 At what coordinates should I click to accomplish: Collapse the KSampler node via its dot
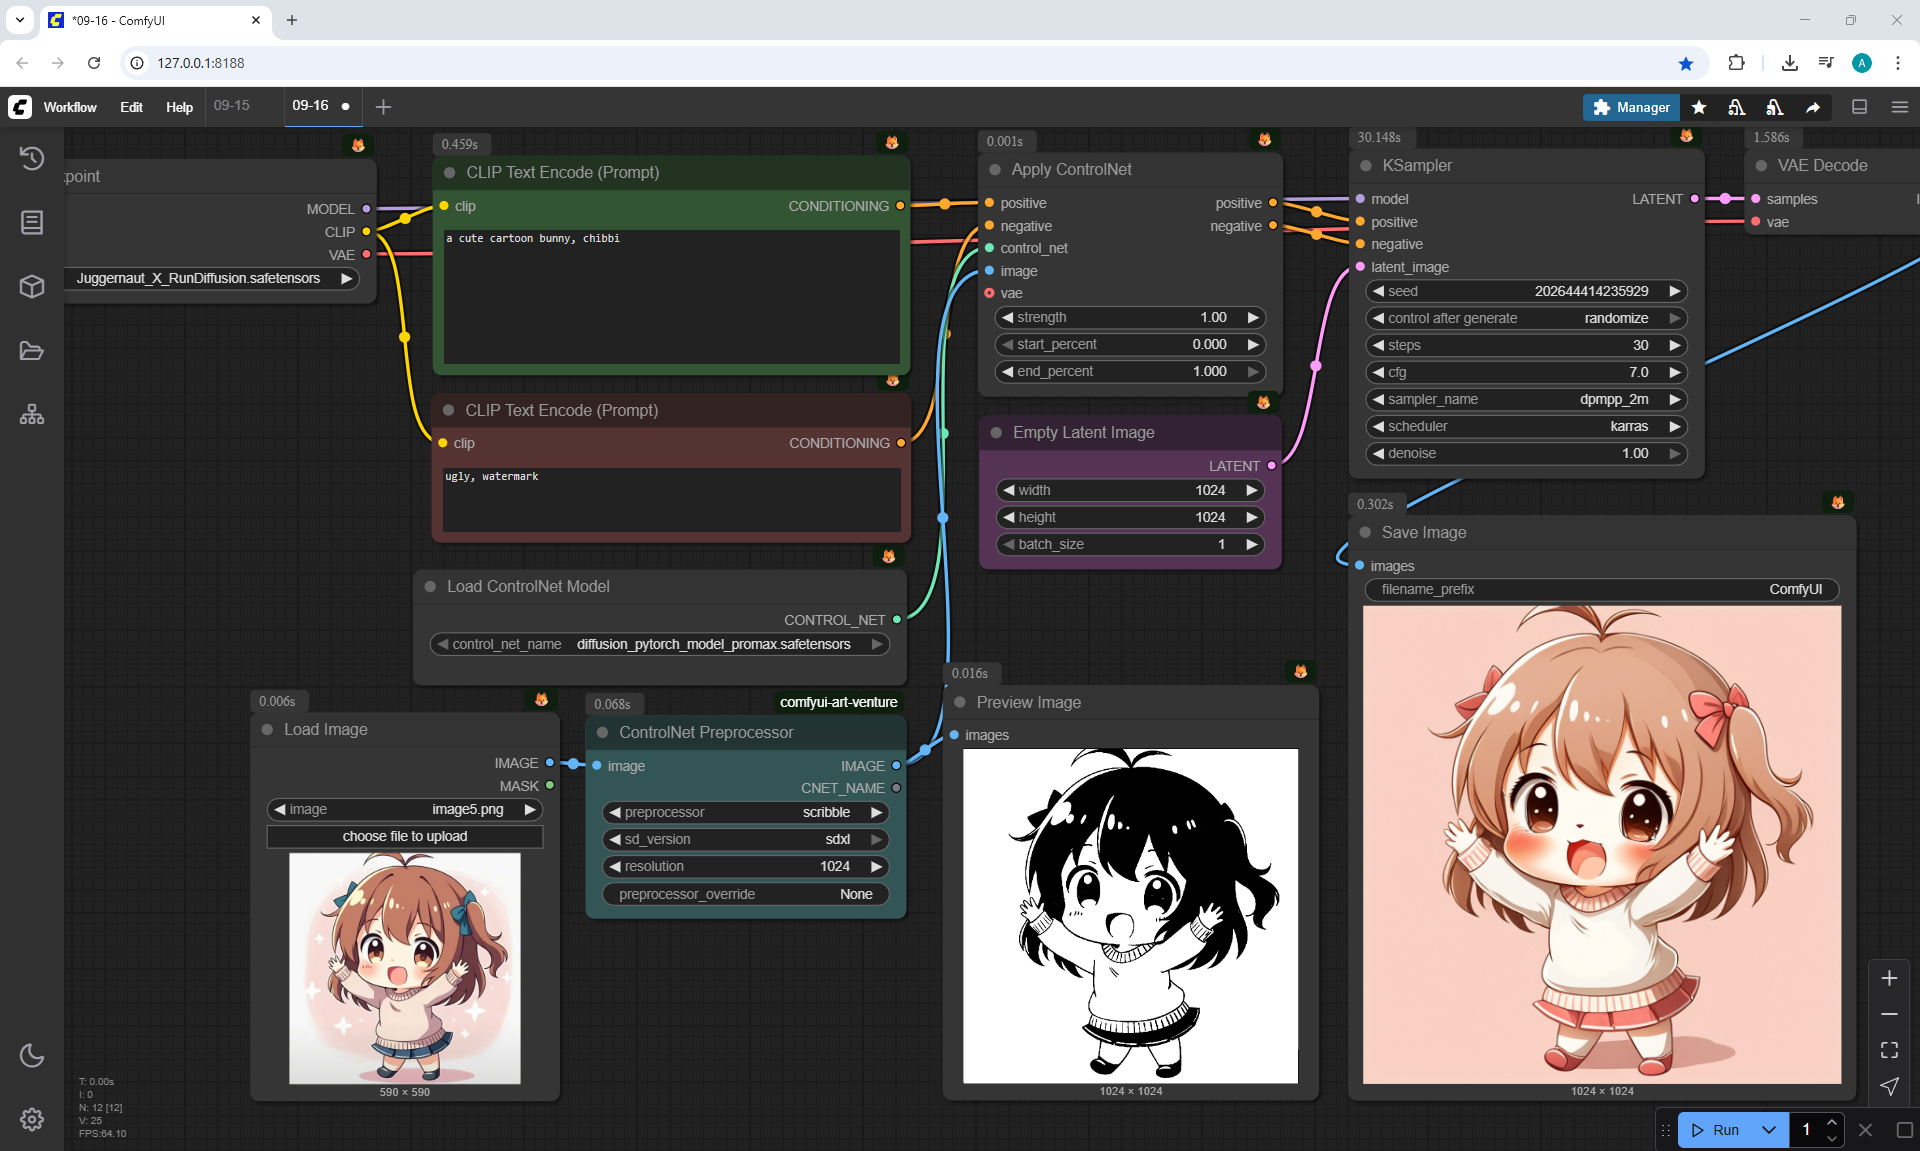pyautogui.click(x=1366, y=166)
